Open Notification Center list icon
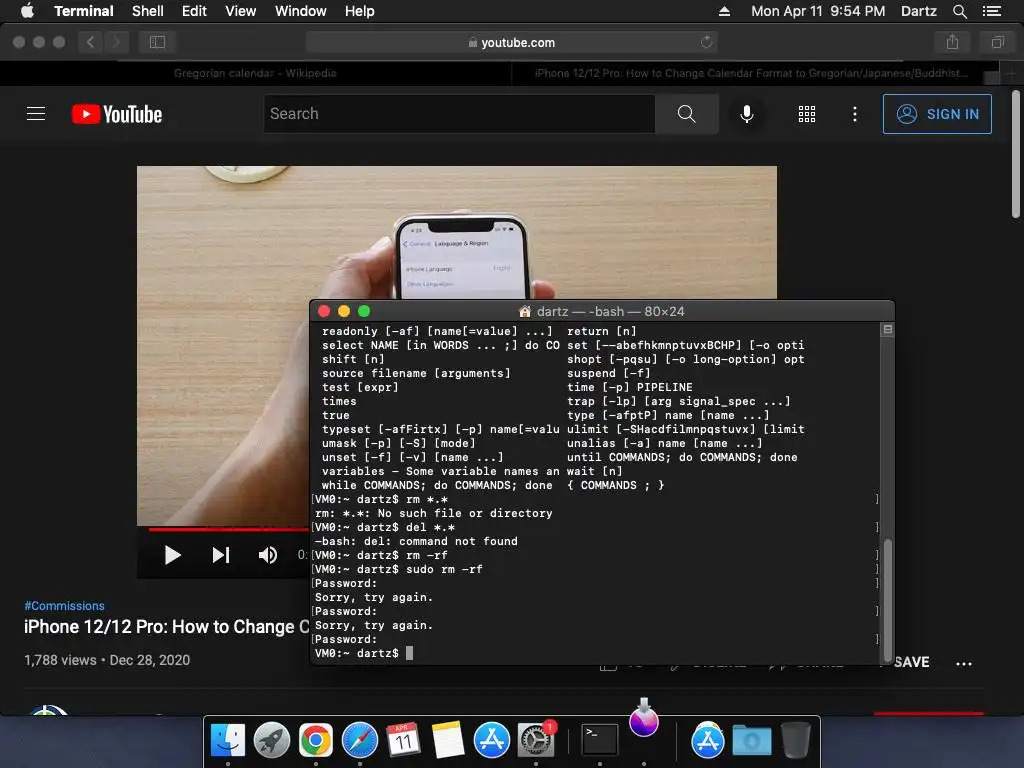1024x768 pixels. [991, 11]
